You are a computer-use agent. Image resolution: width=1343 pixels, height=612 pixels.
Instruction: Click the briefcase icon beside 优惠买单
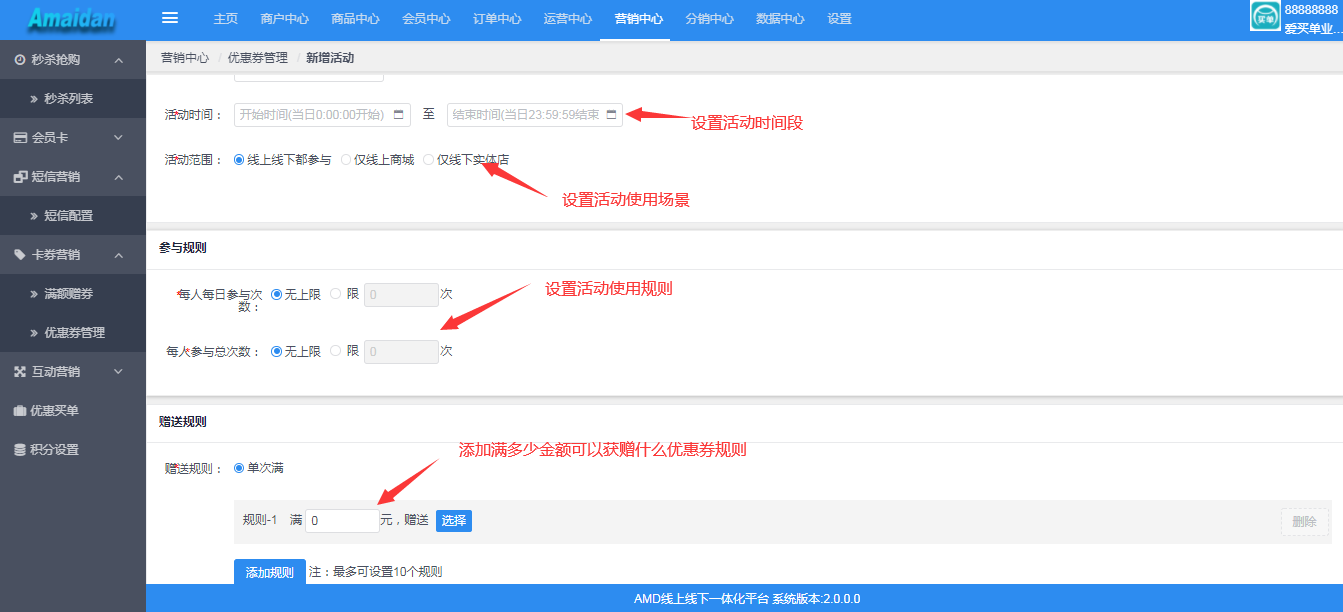tap(20, 411)
